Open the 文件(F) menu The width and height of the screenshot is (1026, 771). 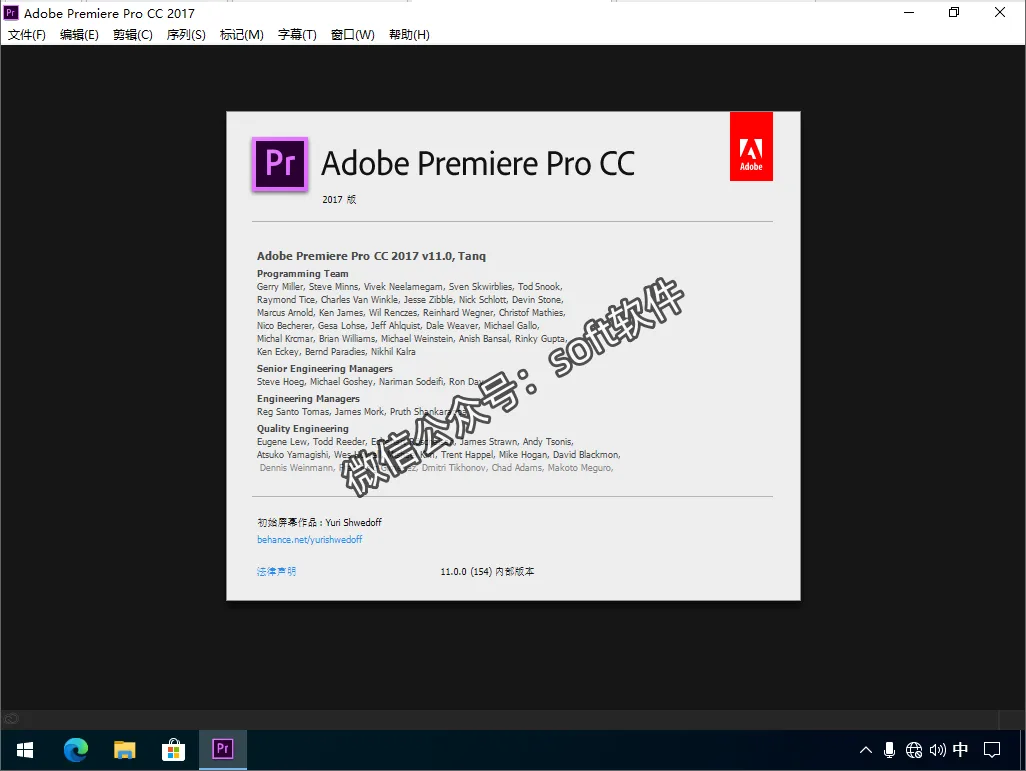coord(27,35)
